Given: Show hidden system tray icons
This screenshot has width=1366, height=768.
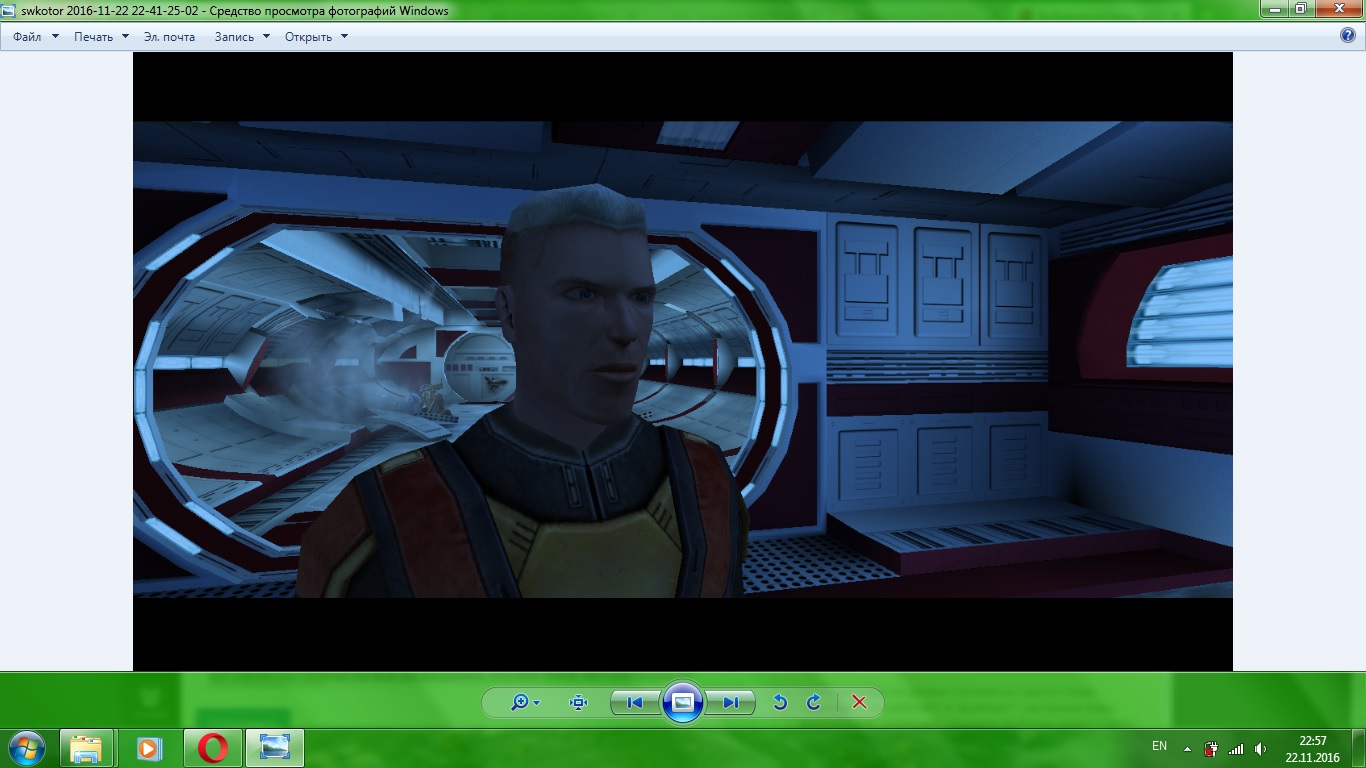Looking at the screenshot, I should [1187, 749].
